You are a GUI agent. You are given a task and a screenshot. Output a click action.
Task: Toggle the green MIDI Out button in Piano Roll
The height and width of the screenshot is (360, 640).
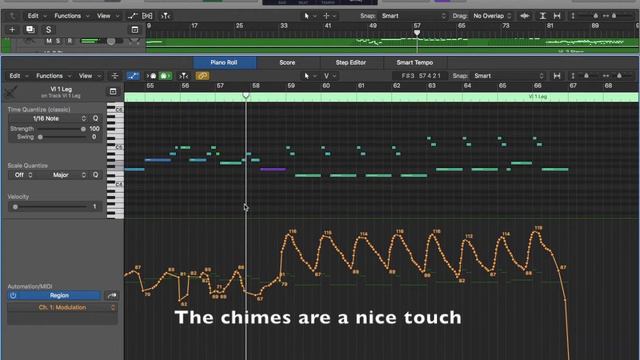pyautogui.click(x=165, y=76)
